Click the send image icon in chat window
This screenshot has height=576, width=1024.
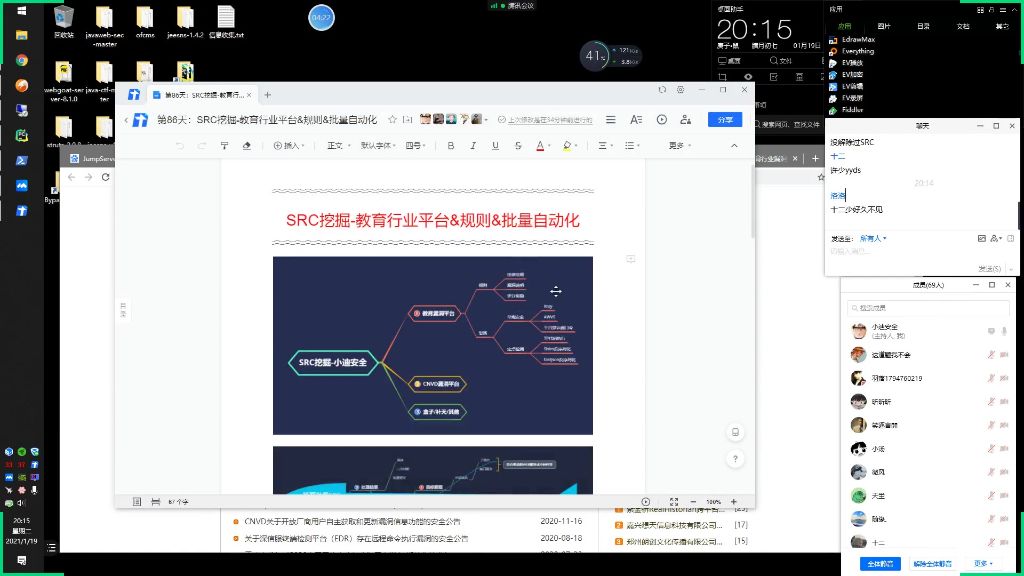click(x=982, y=238)
